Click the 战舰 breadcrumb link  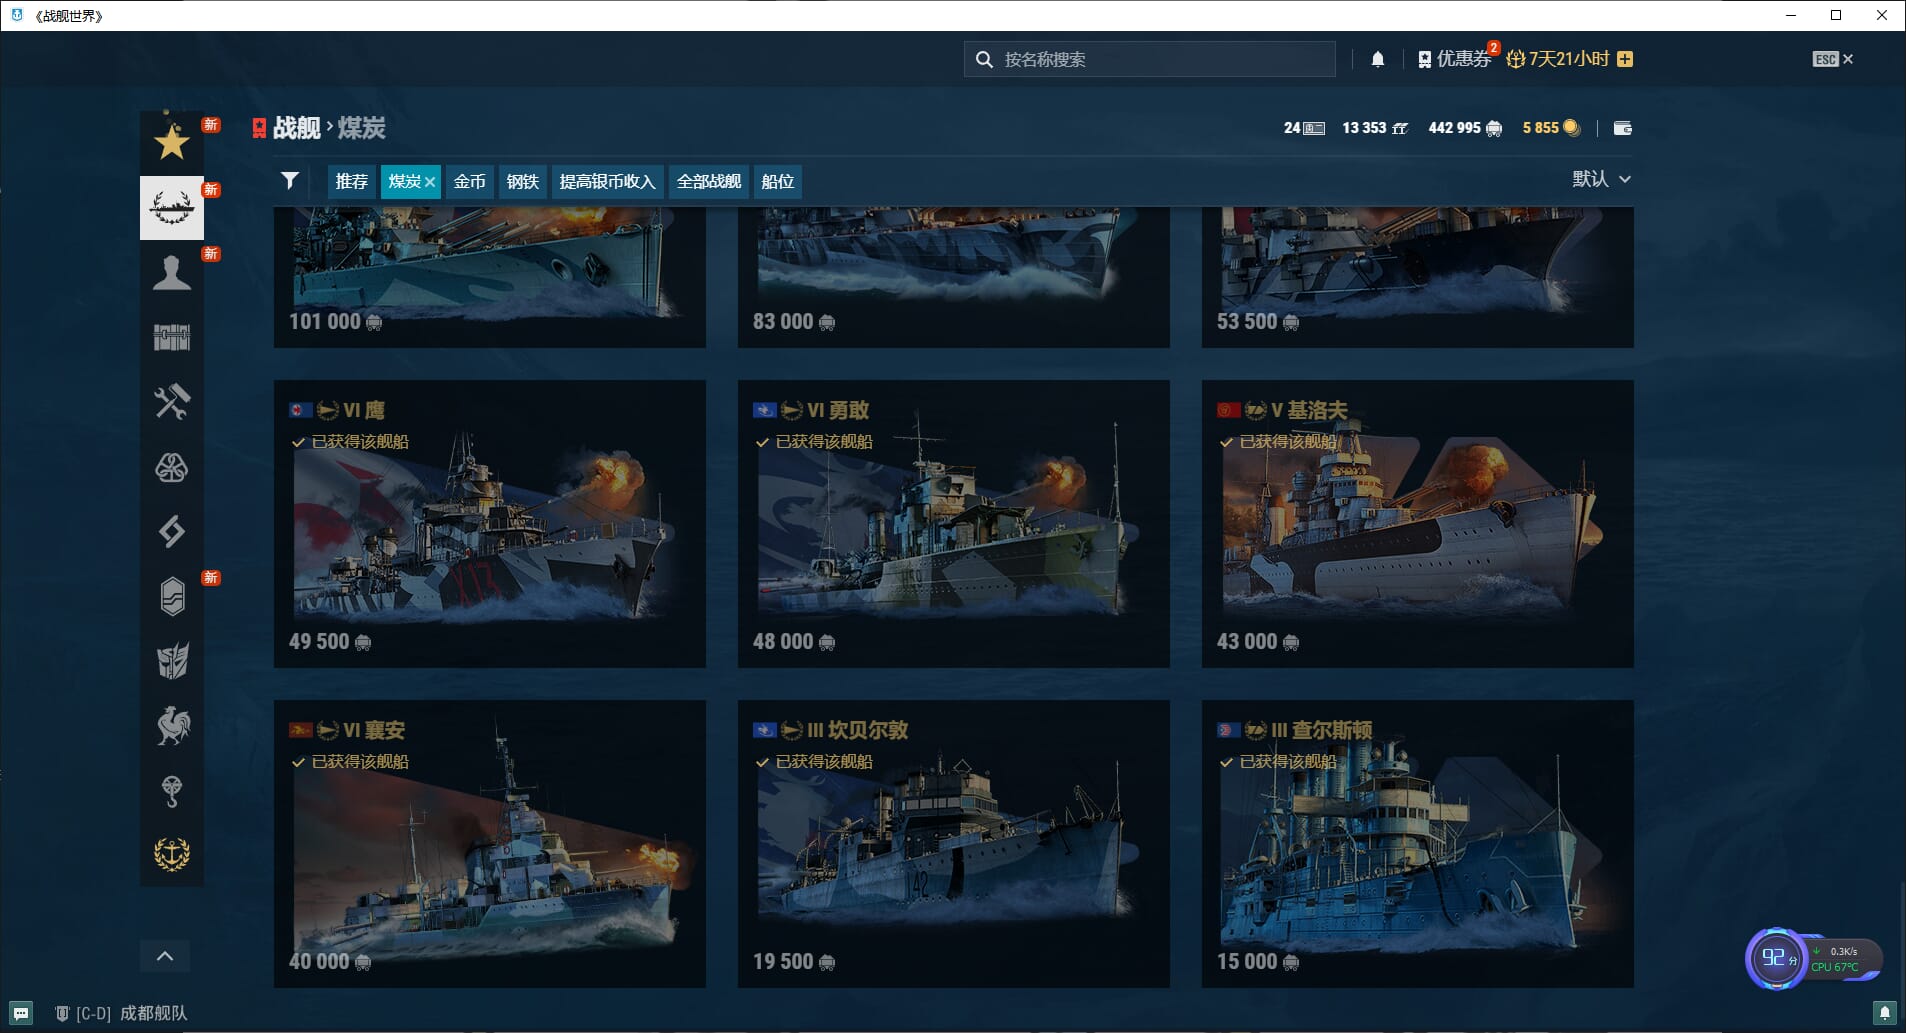coord(296,128)
